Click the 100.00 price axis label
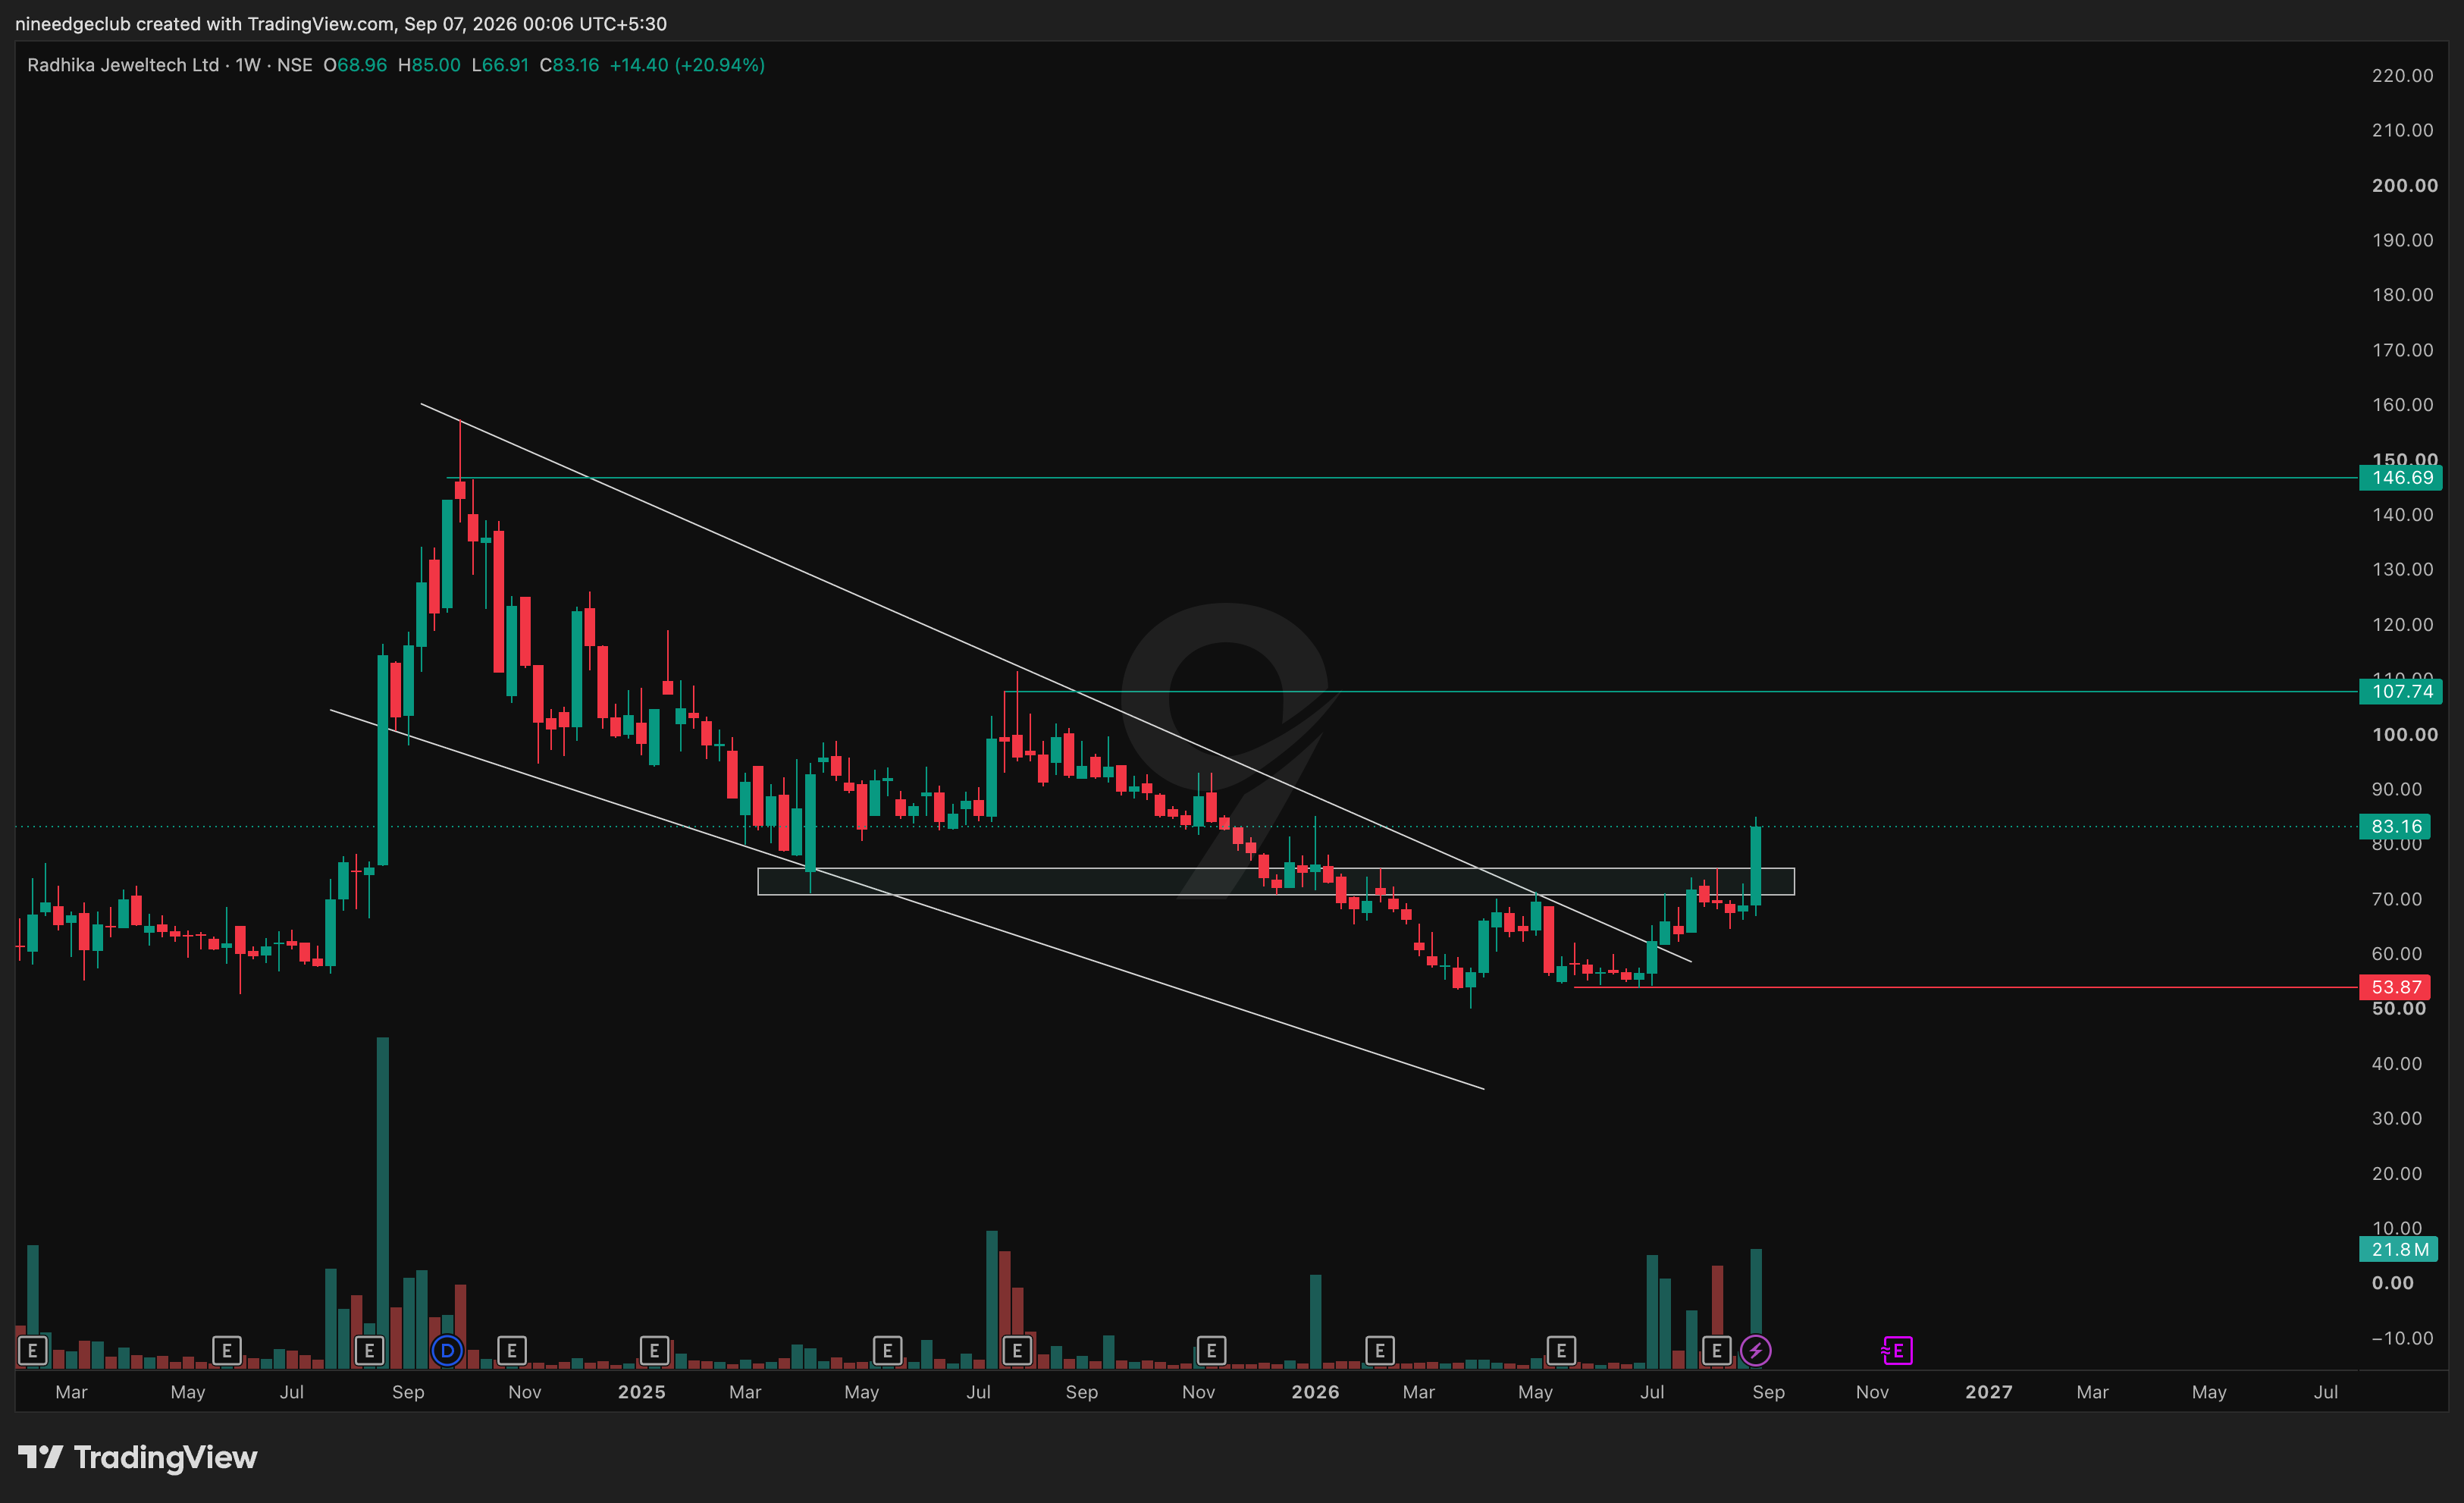2464x1503 pixels. 2404,734
